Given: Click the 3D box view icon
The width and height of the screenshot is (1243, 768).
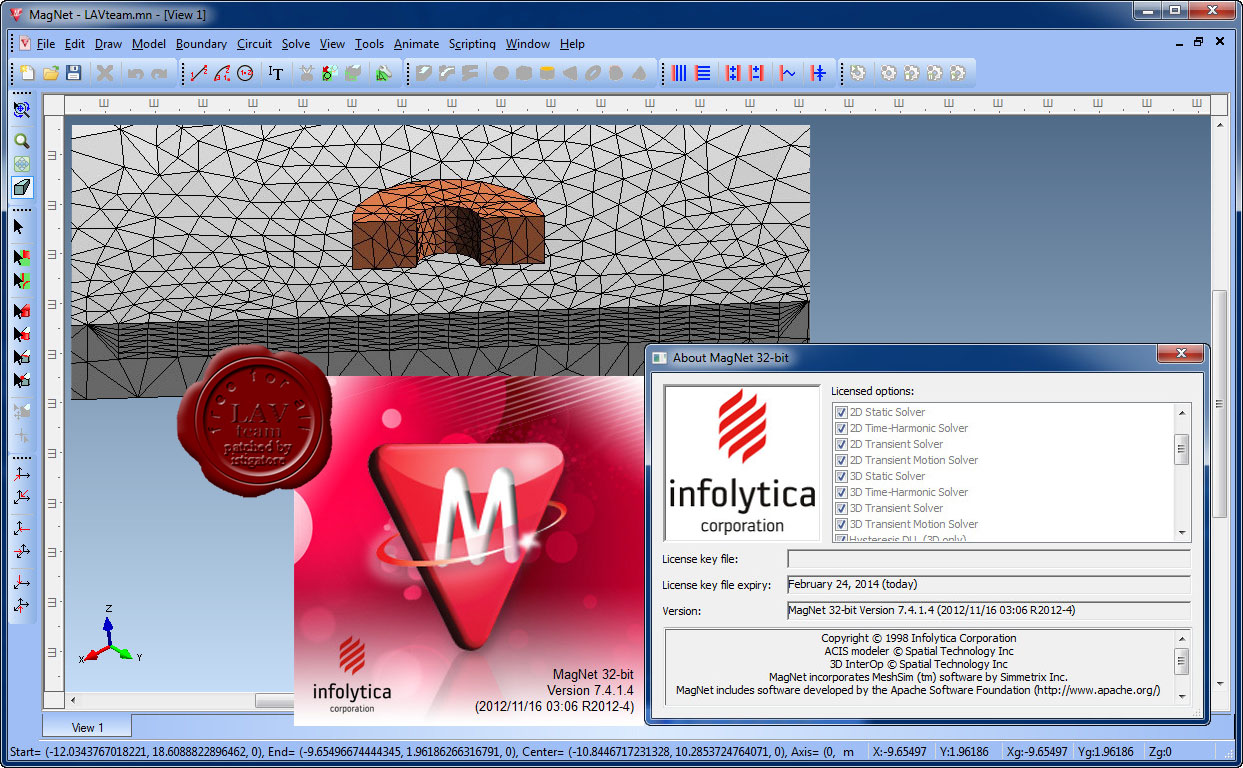Looking at the screenshot, I should point(21,187).
